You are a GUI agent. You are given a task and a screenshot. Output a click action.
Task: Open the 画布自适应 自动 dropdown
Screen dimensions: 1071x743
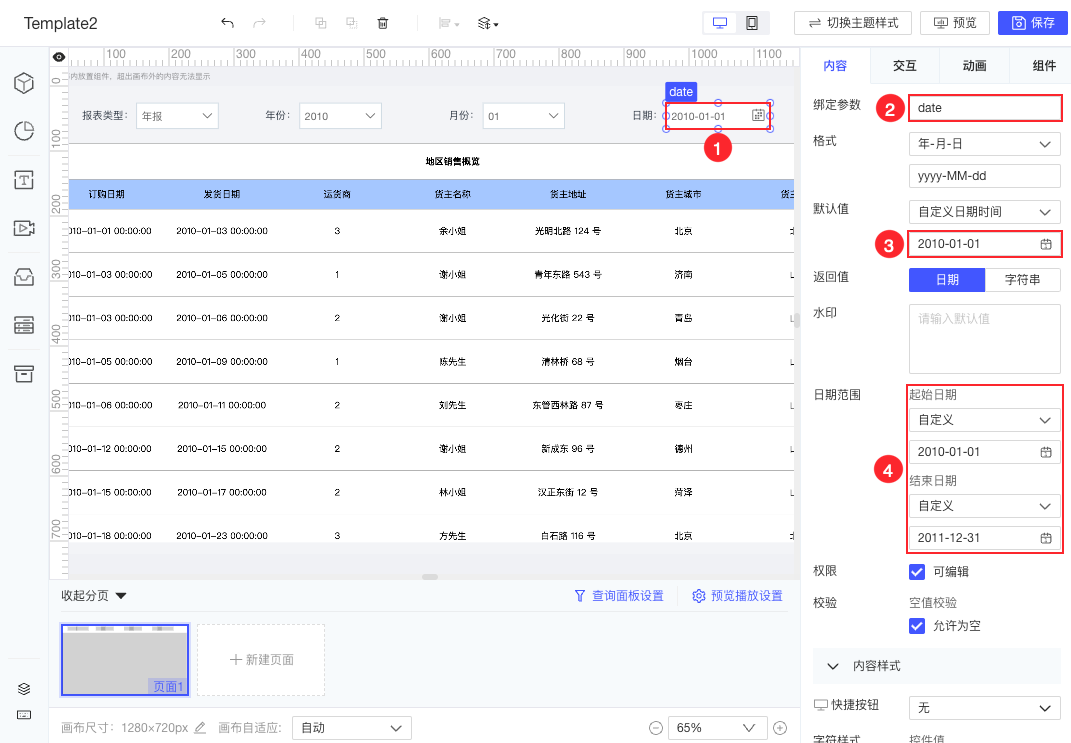click(x=352, y=728)
